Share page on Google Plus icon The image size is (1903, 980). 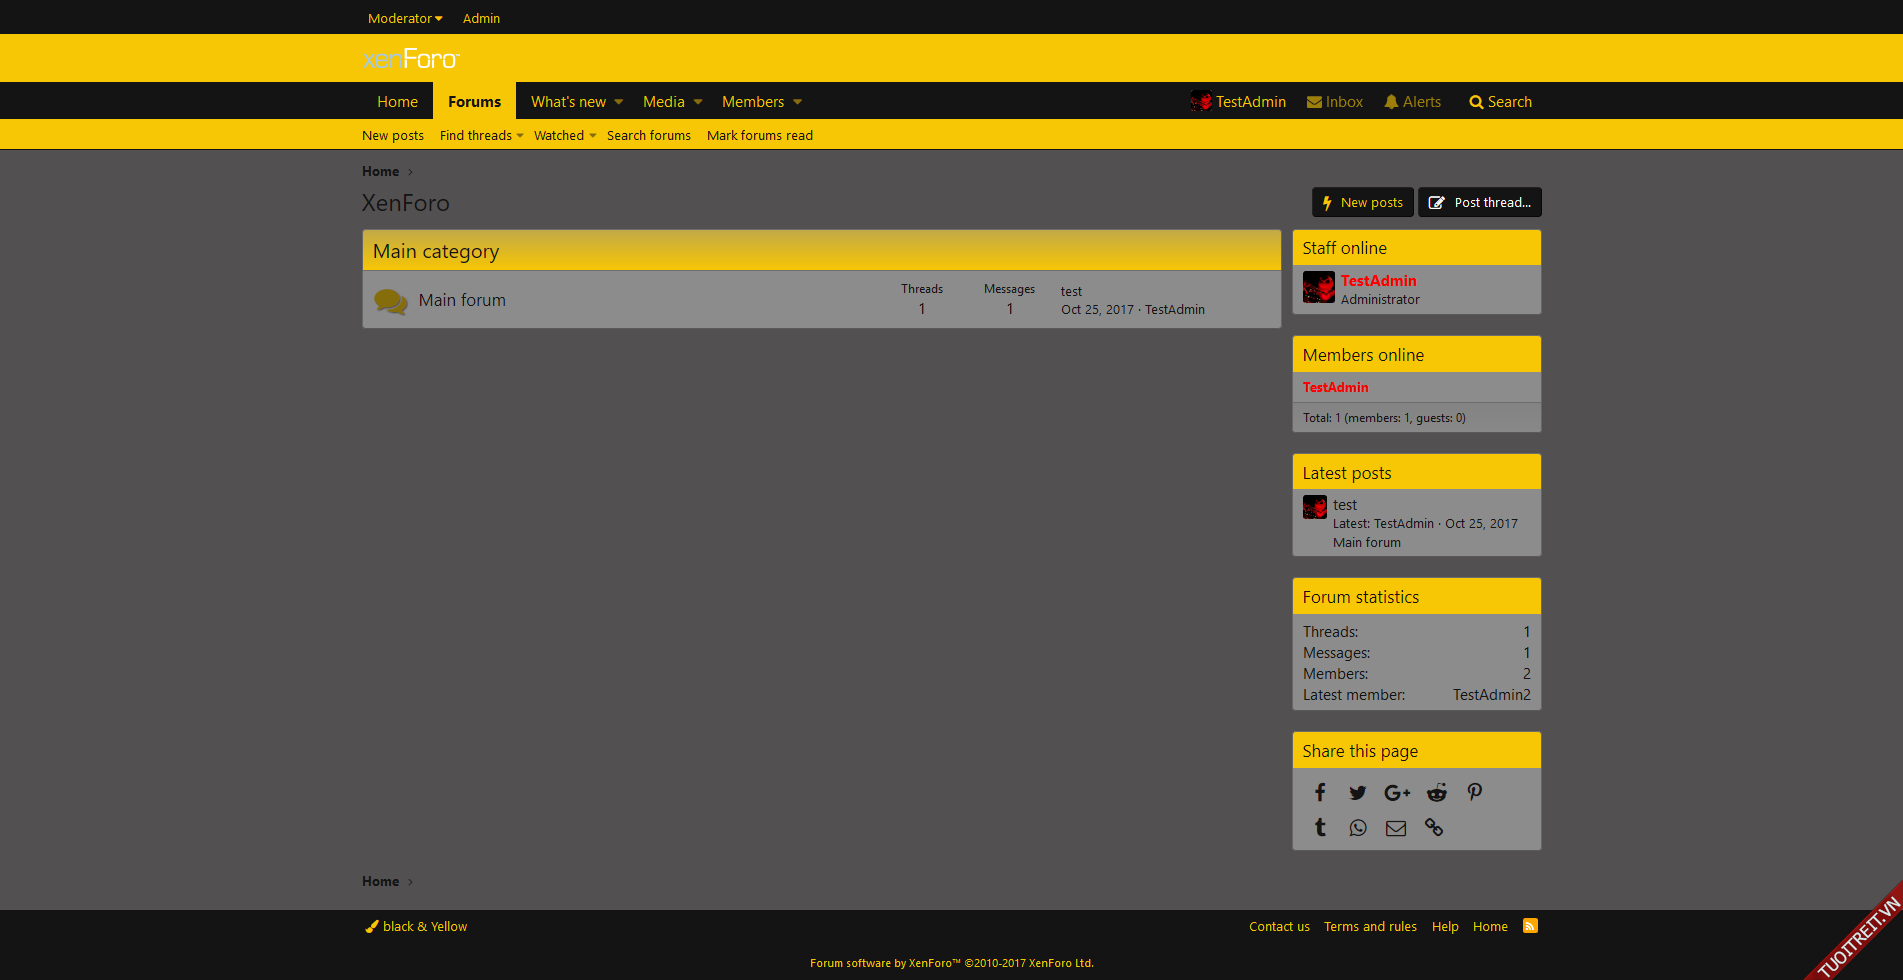tap(1397, 793)
